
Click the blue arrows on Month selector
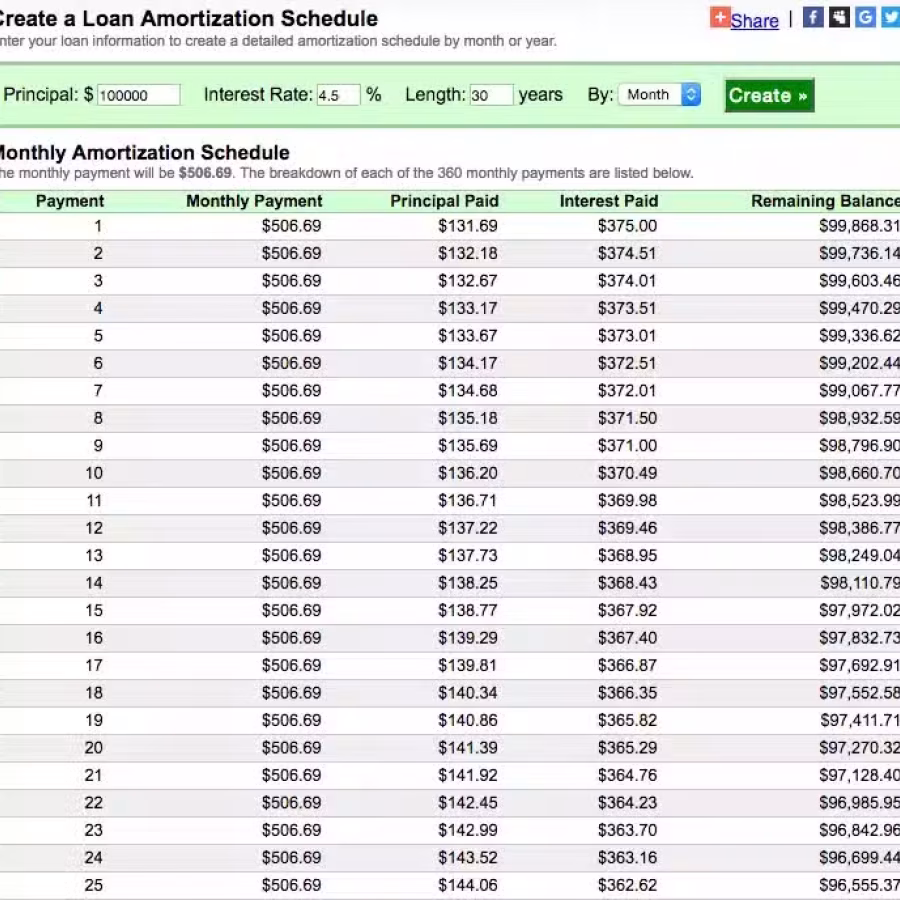(x=691, y=95)
